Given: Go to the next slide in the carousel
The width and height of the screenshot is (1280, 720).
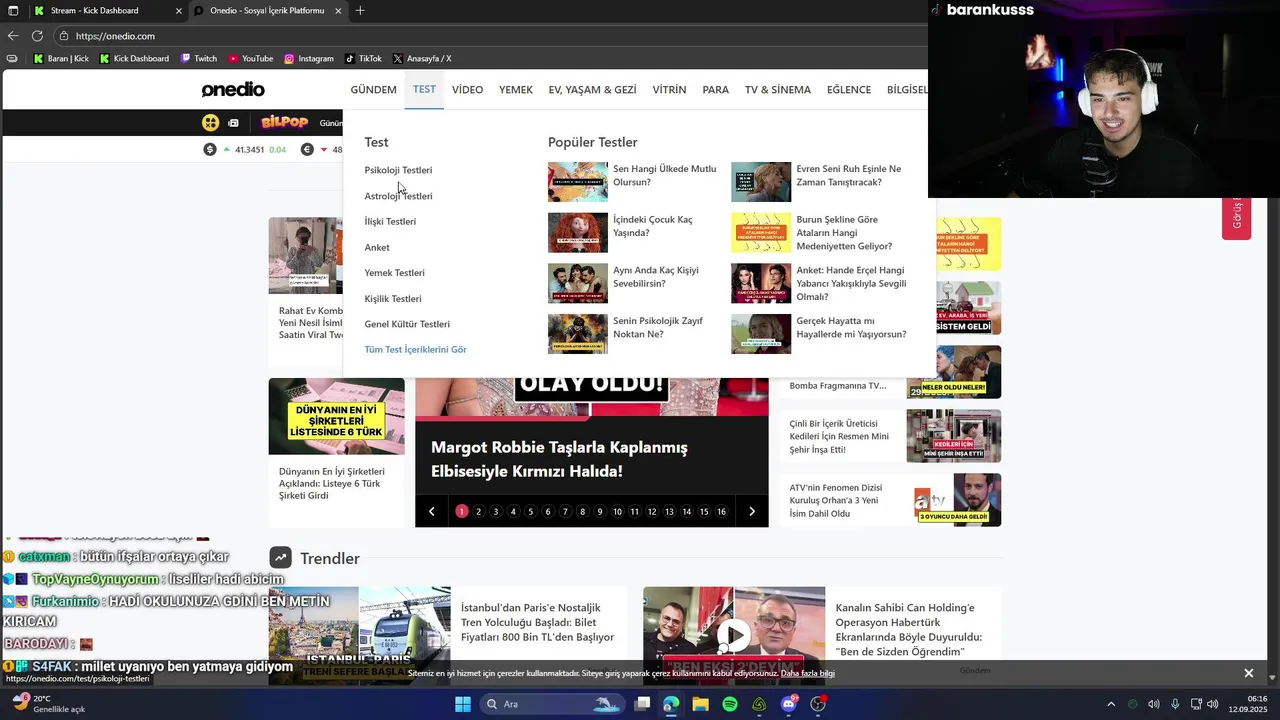Looking at the screenshot, I should tap(752, 511).
